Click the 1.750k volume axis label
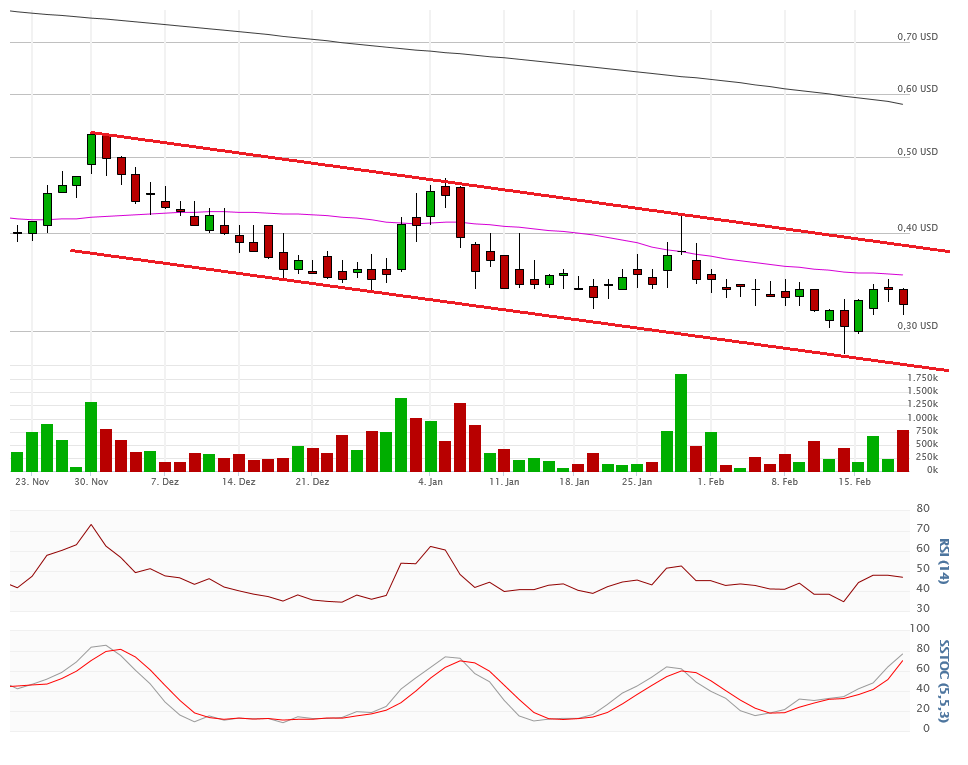The width and height of the screenshot is (968, 765). tap(923, 378)
